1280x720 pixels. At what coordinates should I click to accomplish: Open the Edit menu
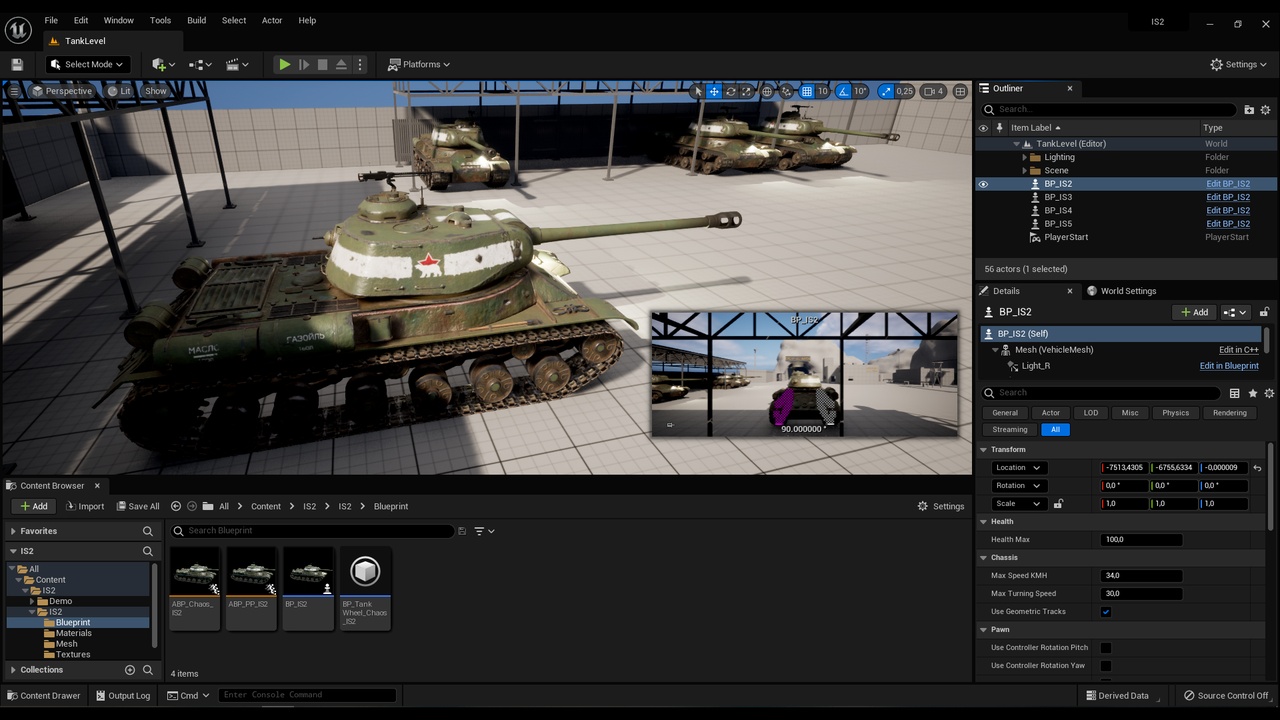(x=81, y=20)
